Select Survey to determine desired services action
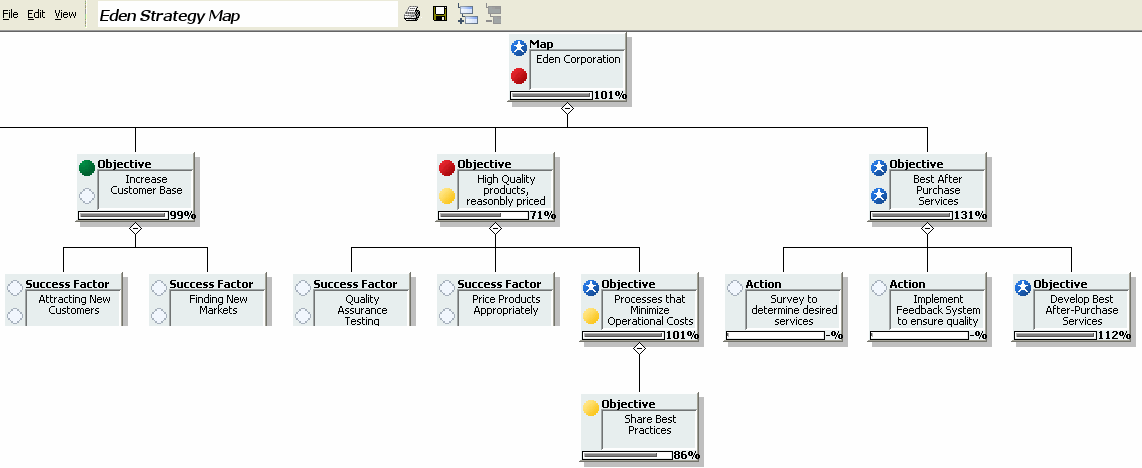This screenshot has height=468, width=1142. (x=794, y=310)
